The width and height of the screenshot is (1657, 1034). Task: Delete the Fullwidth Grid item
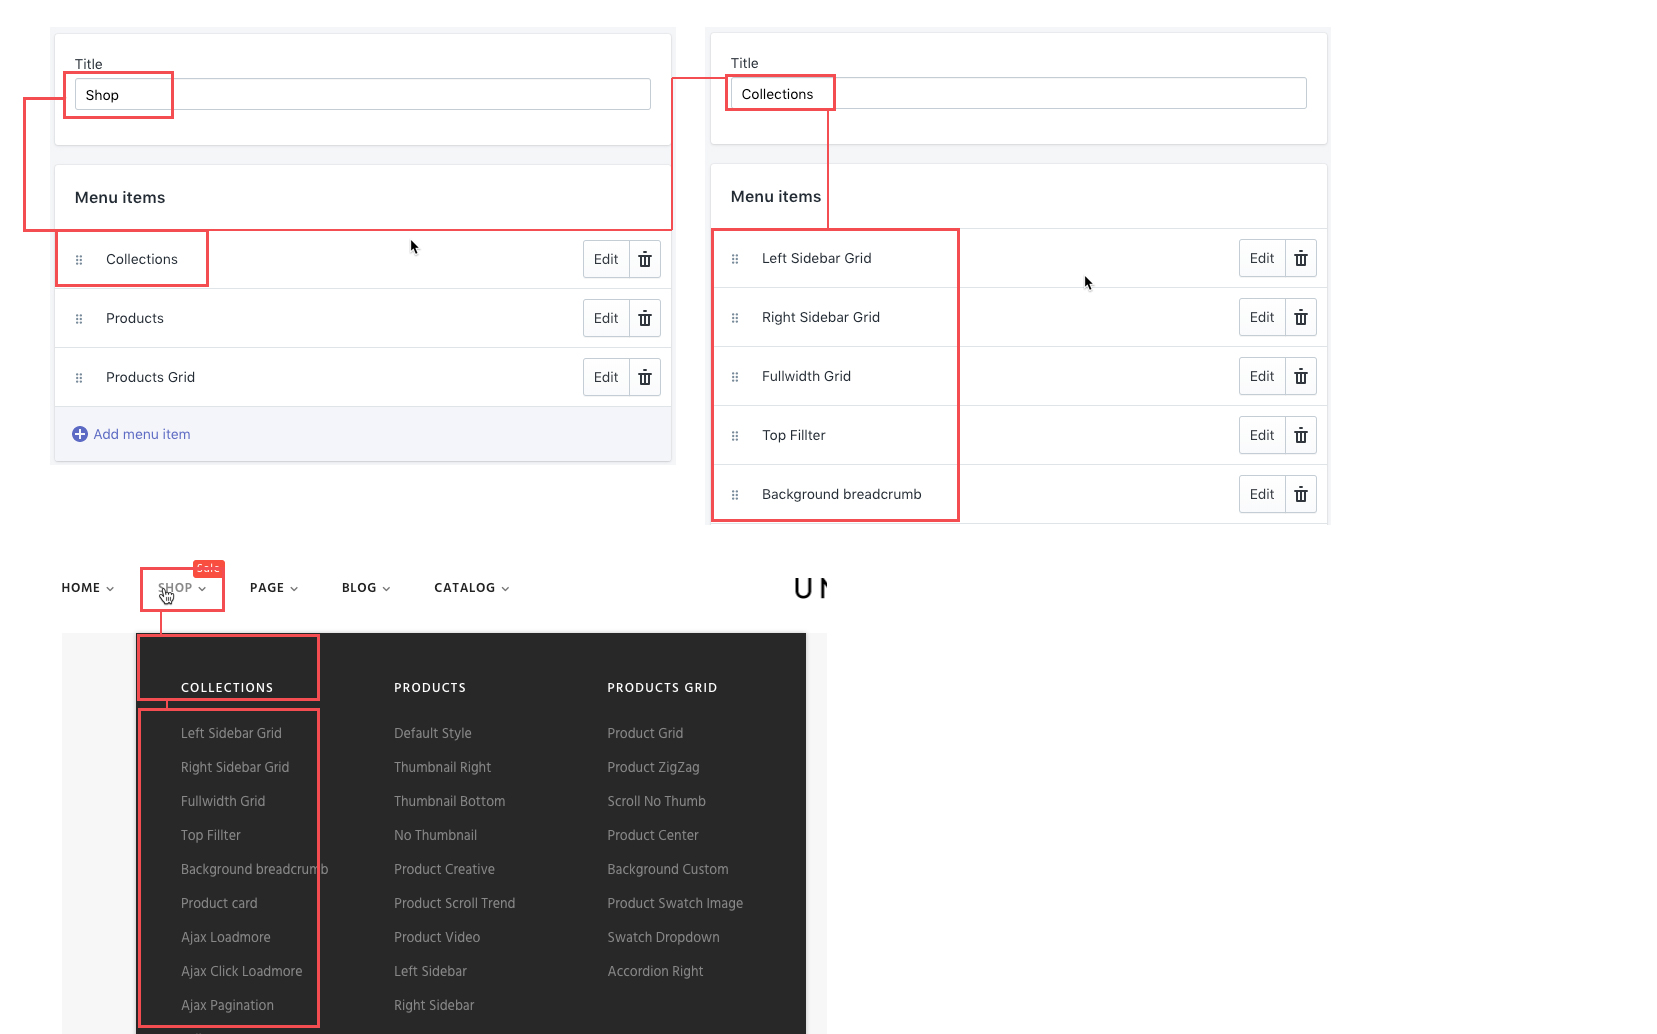(x=1301, y=377)
